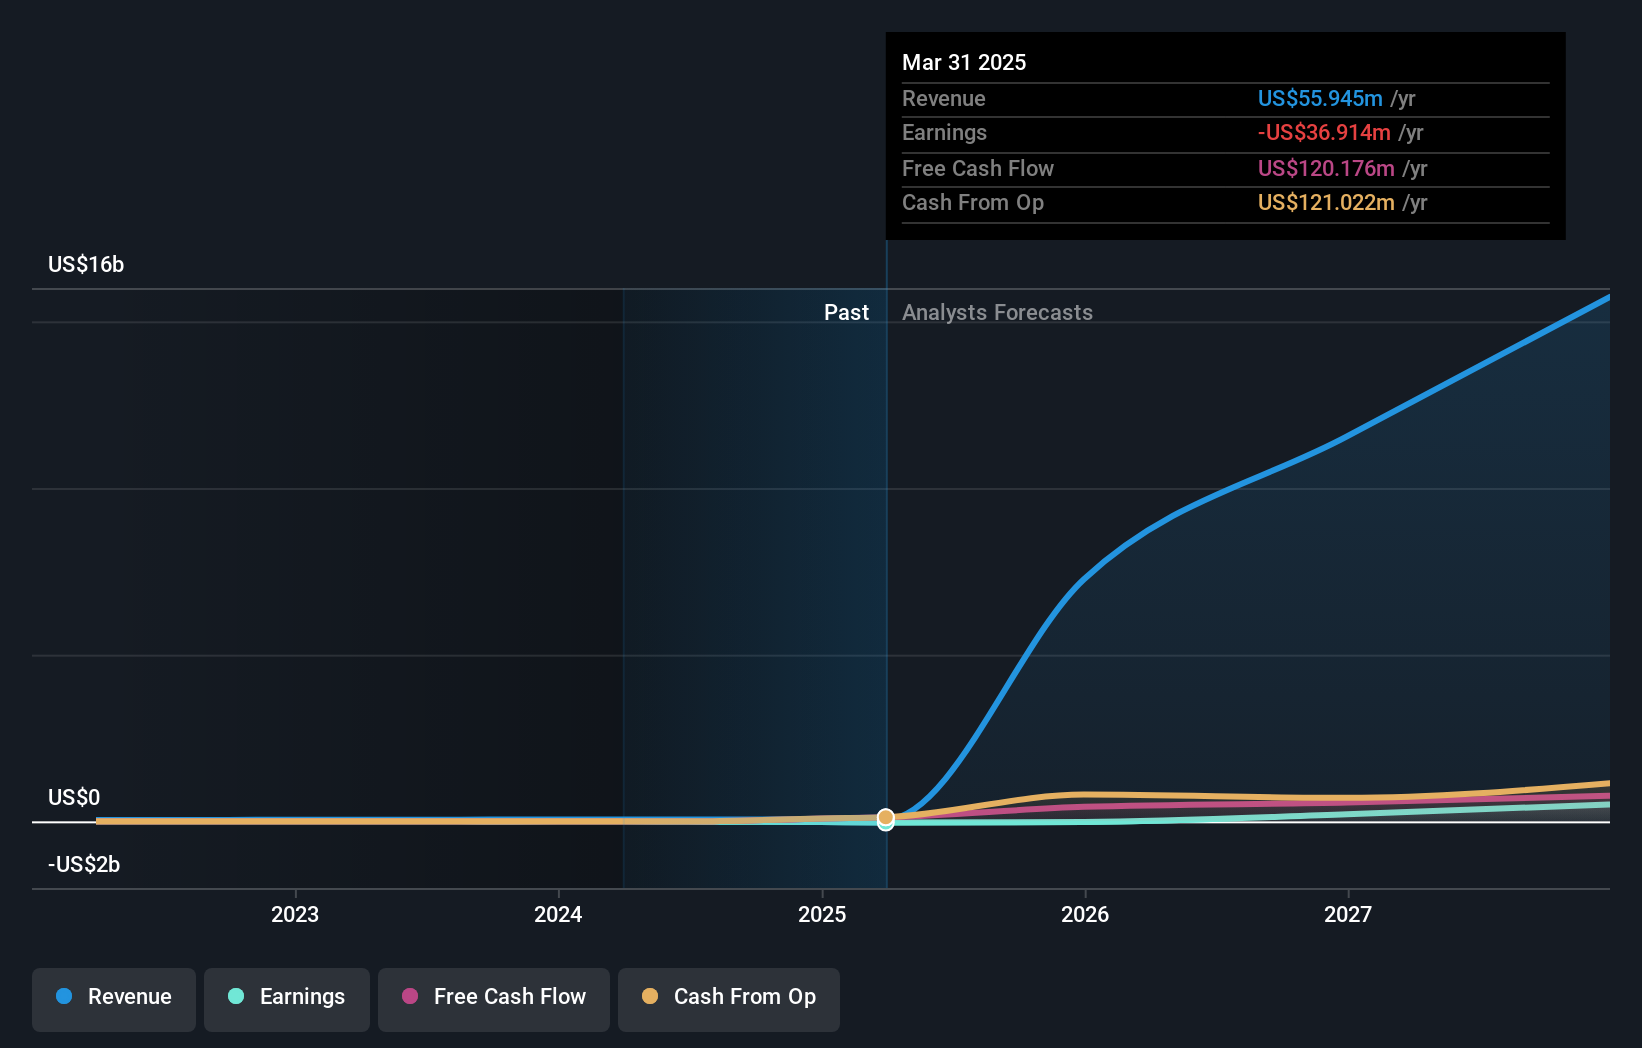Click the blue Revenue legend dot
This screenshot has width=1642, height=1048.
coord(64,996)
